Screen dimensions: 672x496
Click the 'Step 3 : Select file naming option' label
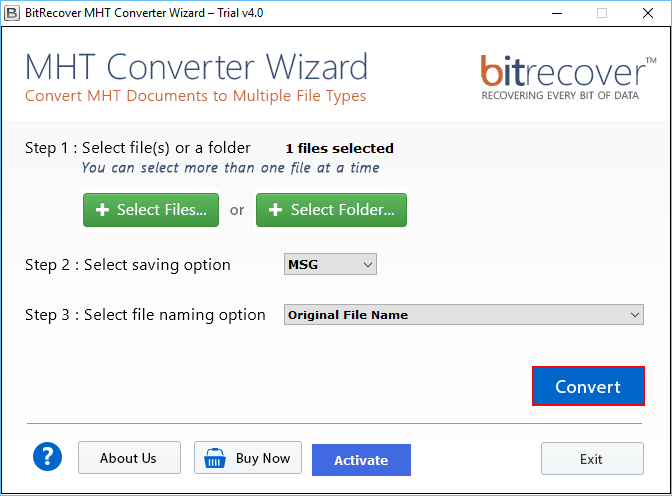point(145,315)
